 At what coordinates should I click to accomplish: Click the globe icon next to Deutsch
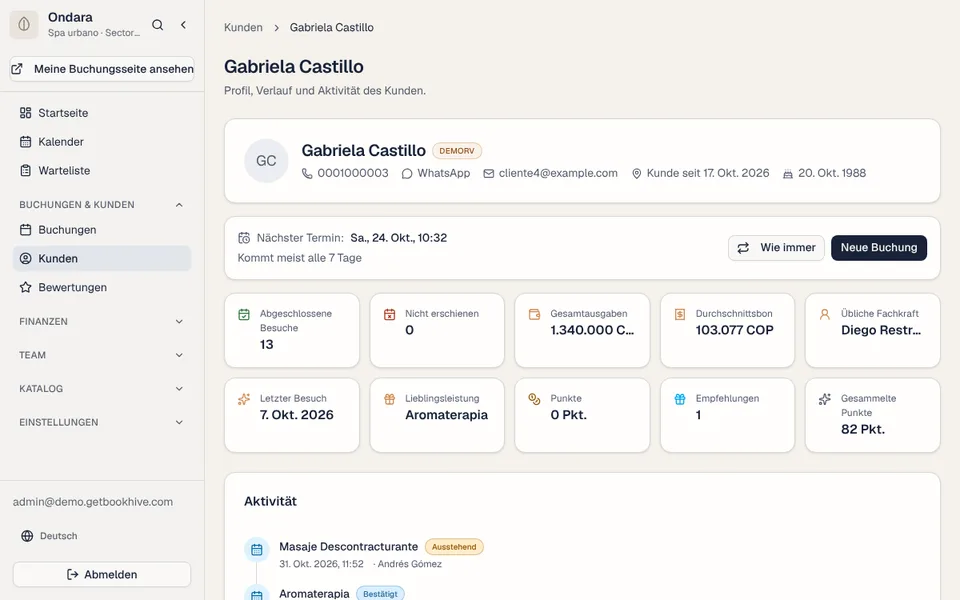pyautogui.click(x=27, y=536)
